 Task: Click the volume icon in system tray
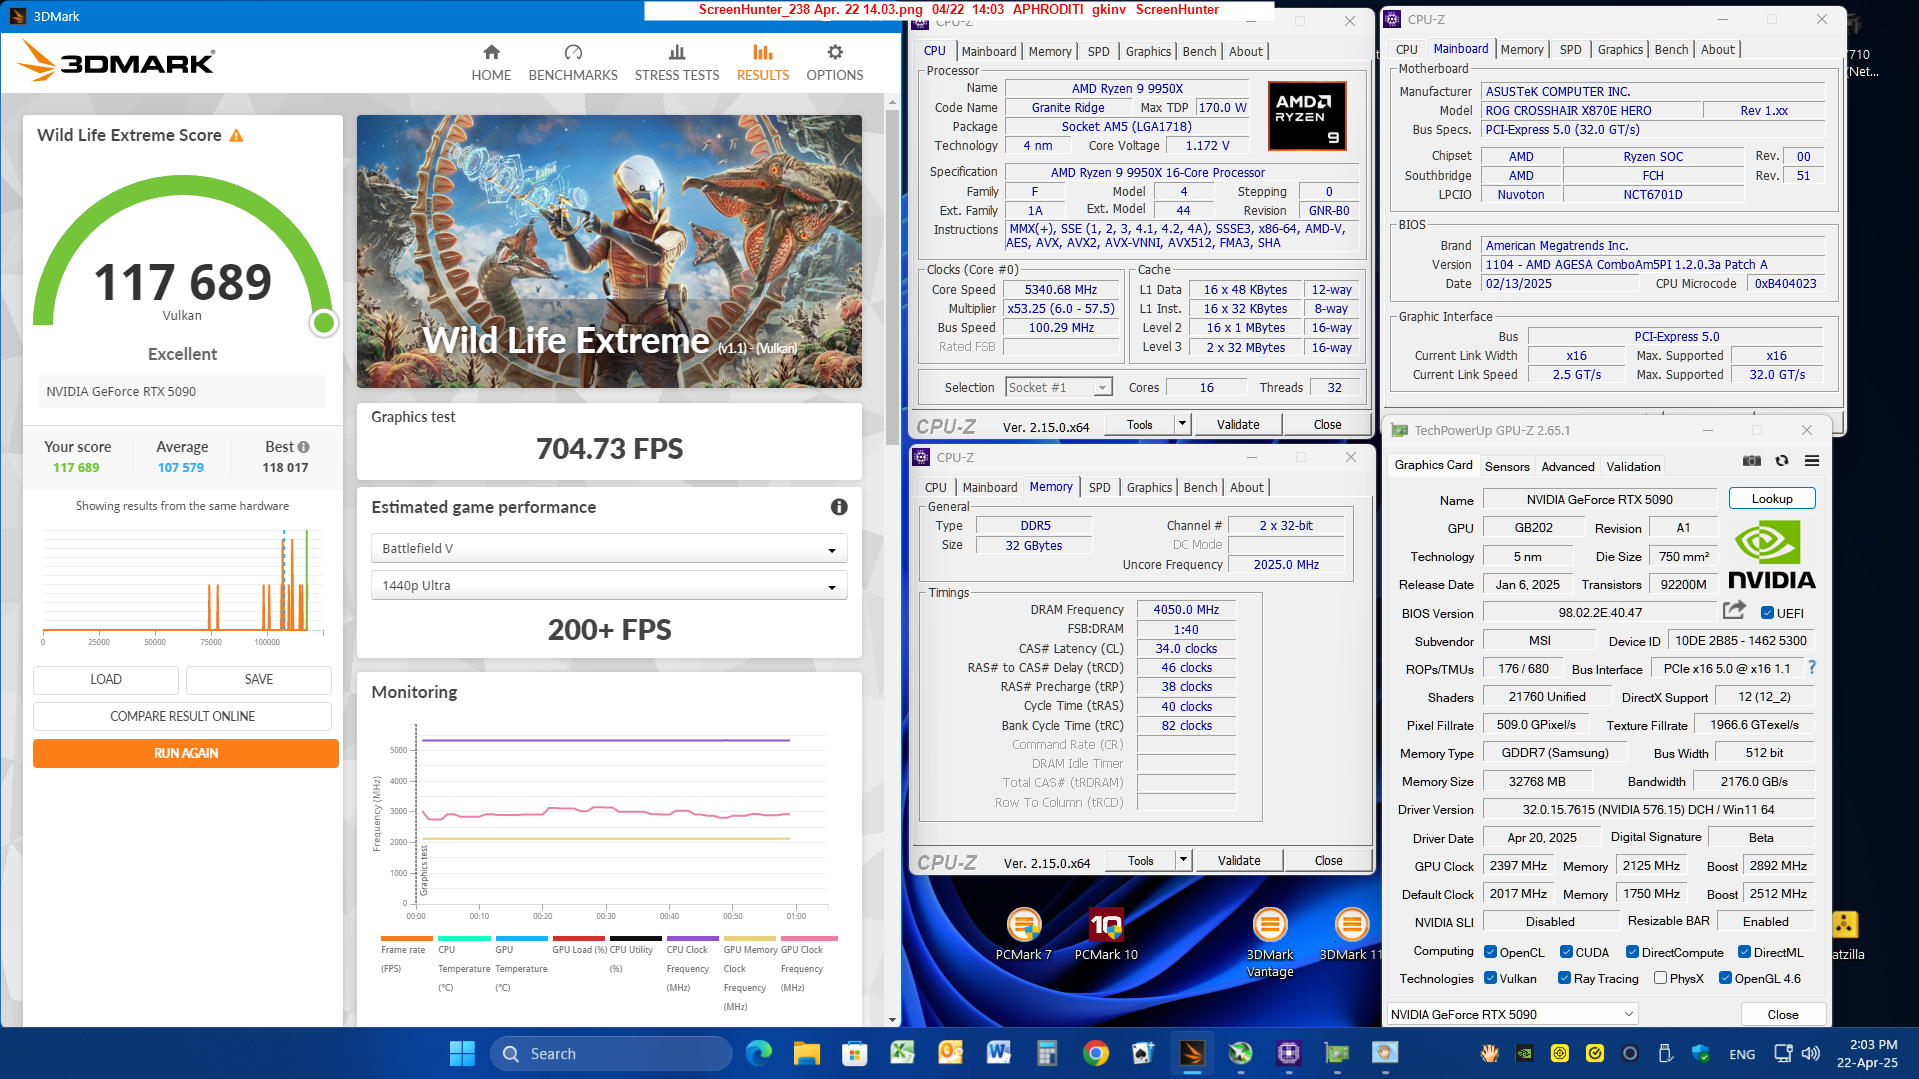[1811, 1053]
